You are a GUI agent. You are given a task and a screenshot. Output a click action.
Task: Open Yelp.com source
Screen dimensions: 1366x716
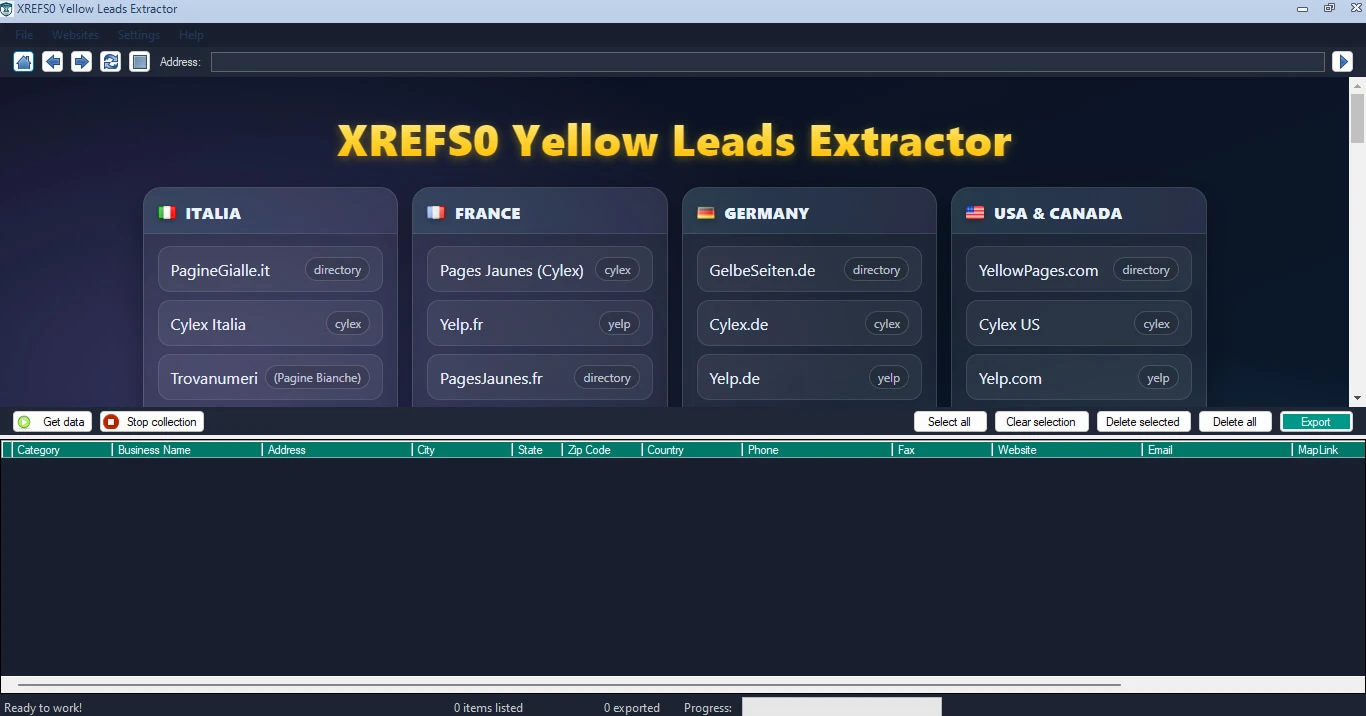tap(1078, 378)
